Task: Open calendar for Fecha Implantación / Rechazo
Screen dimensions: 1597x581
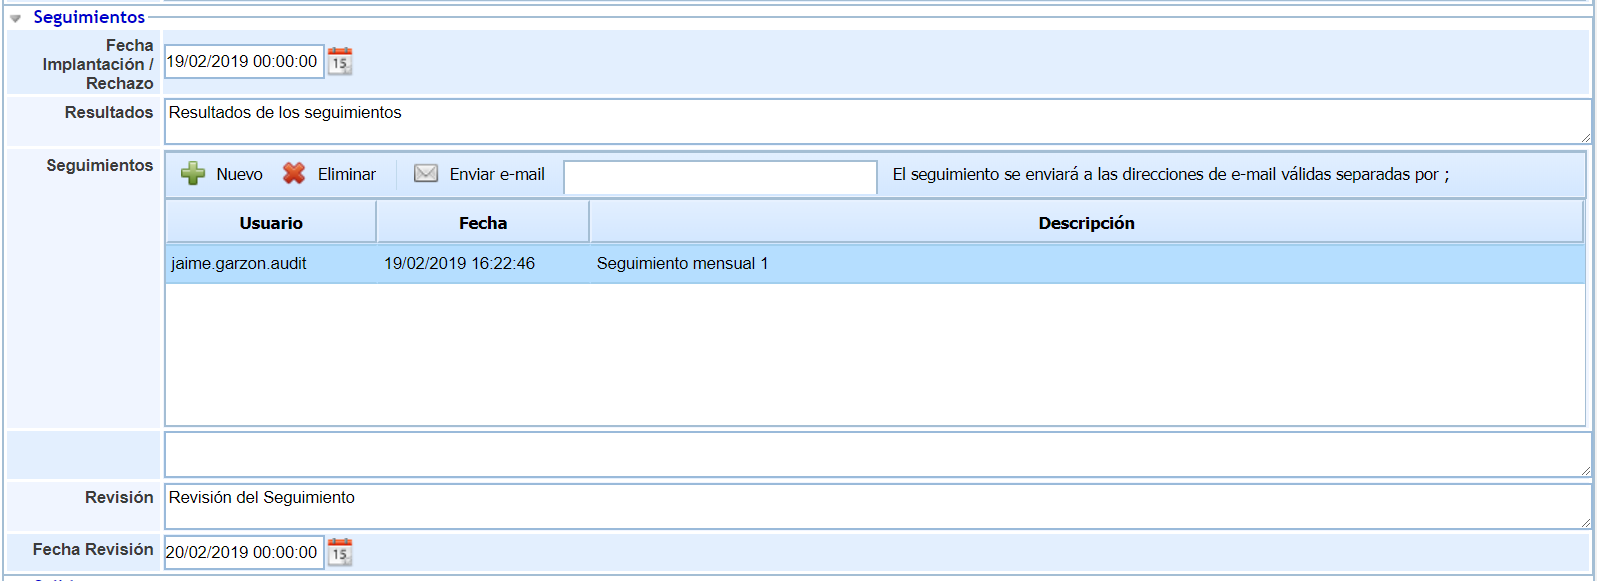Action: [x=340, y=62]
